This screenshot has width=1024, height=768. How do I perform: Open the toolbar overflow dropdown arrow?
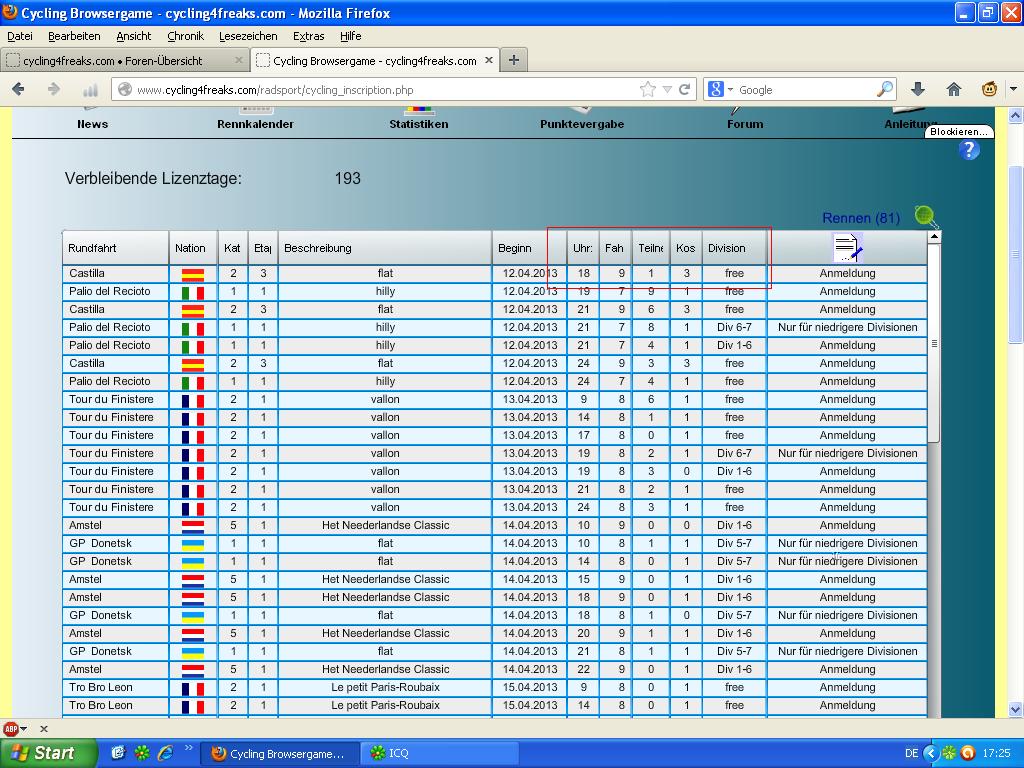pos(1014,89)
